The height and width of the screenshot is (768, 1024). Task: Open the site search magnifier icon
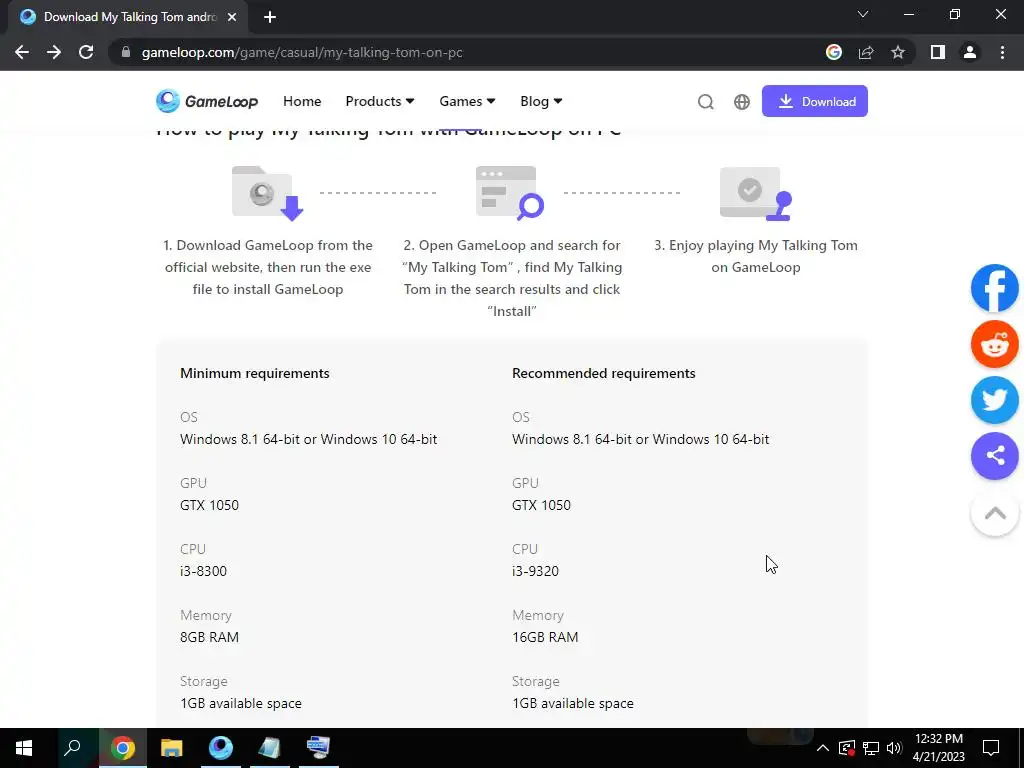tap(705, 102)
